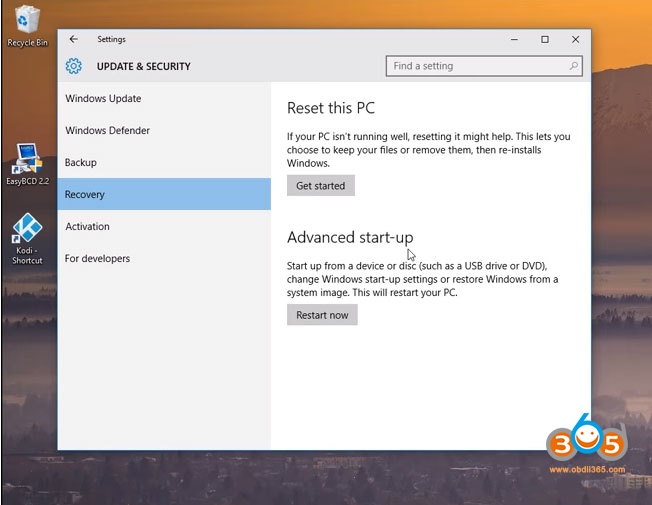The width and height of the screenshot is (652, 505).
Task: Click the search magnifier icon
Action: [x=573, y=66]
